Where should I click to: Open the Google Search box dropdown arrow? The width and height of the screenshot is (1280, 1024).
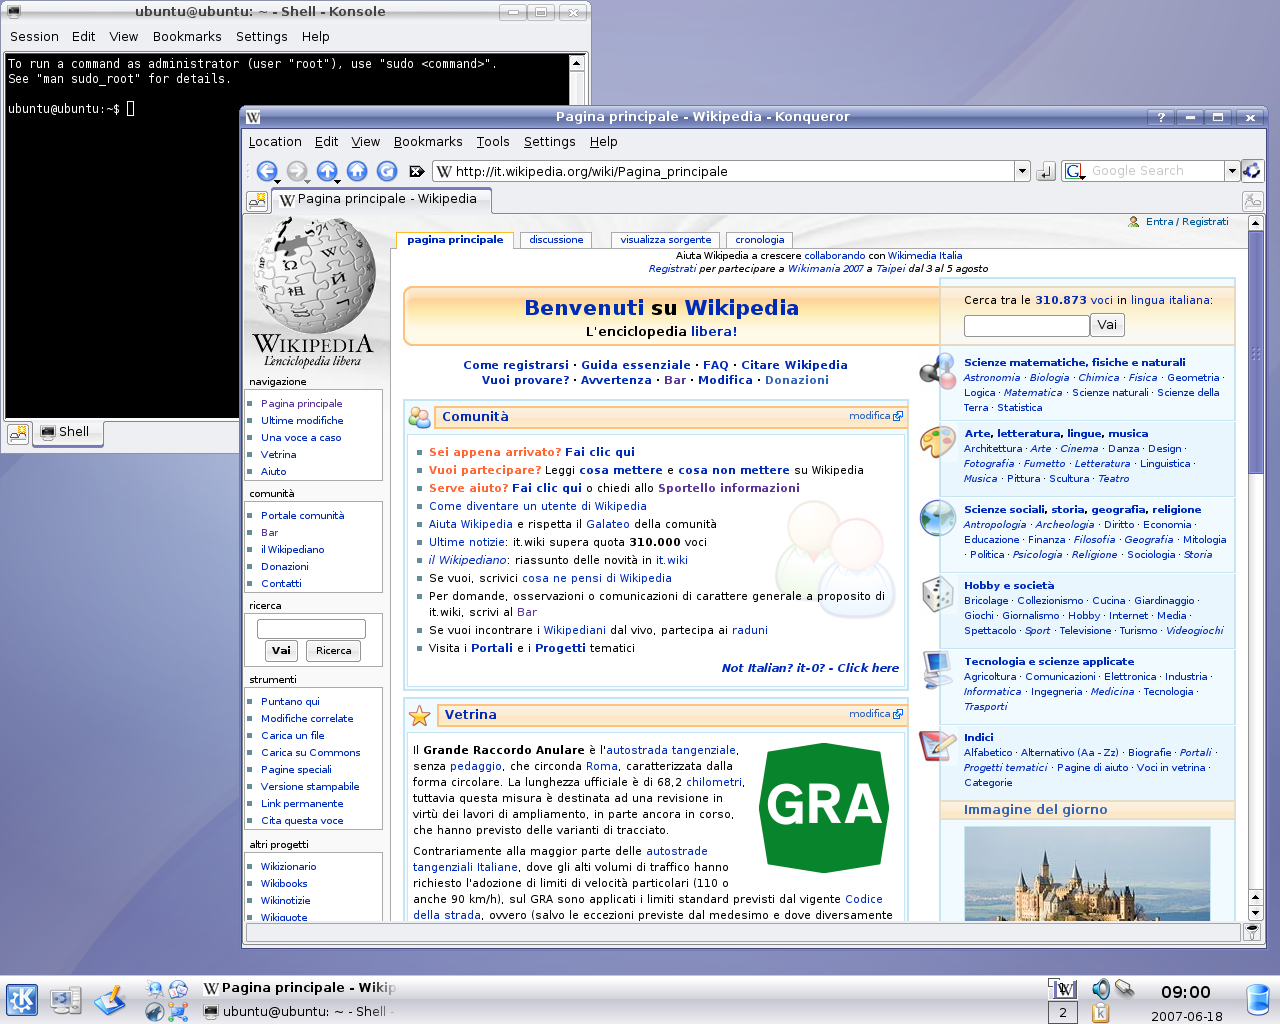[x=1232, y=171]
